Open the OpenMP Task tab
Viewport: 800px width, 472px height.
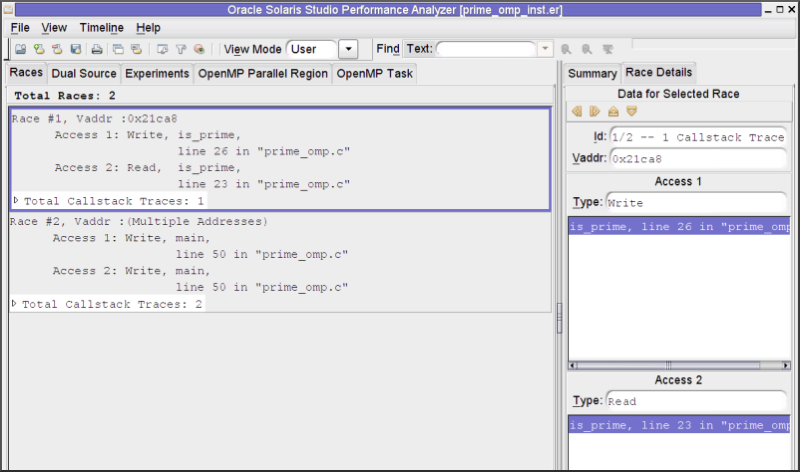(x=374, y=73)
